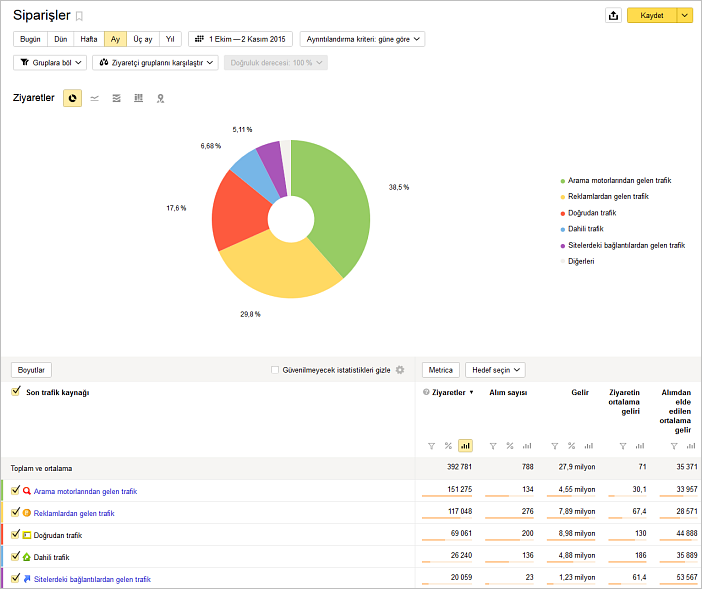Filter Alımdan elde edilen ortalama gelir column
This screenshot has width=702, height=589.
(674, 446)
